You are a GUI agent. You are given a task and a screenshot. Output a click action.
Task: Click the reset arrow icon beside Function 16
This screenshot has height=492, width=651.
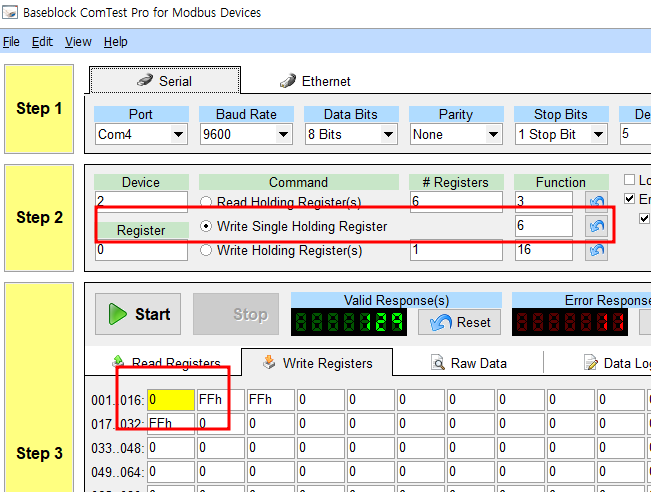tap(596, 250)
